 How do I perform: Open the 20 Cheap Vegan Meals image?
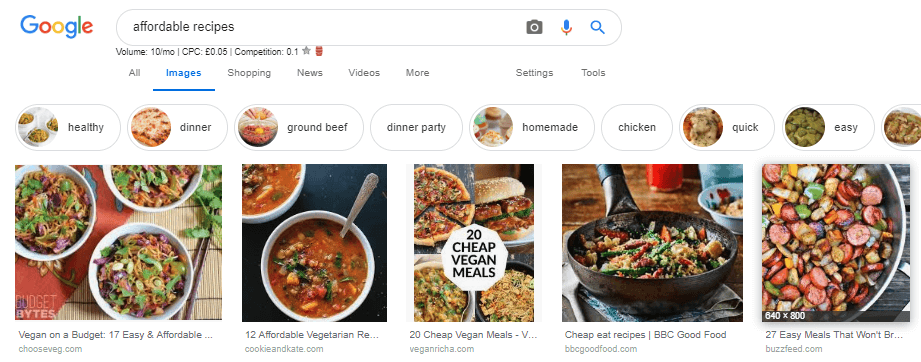click(473, 243)
